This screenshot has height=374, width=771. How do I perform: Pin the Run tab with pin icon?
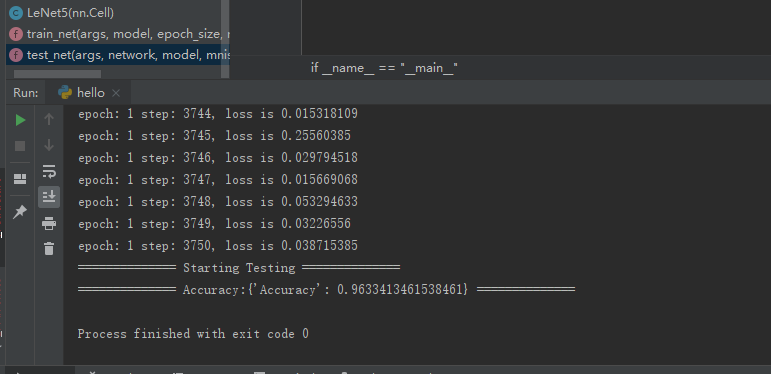20,212
